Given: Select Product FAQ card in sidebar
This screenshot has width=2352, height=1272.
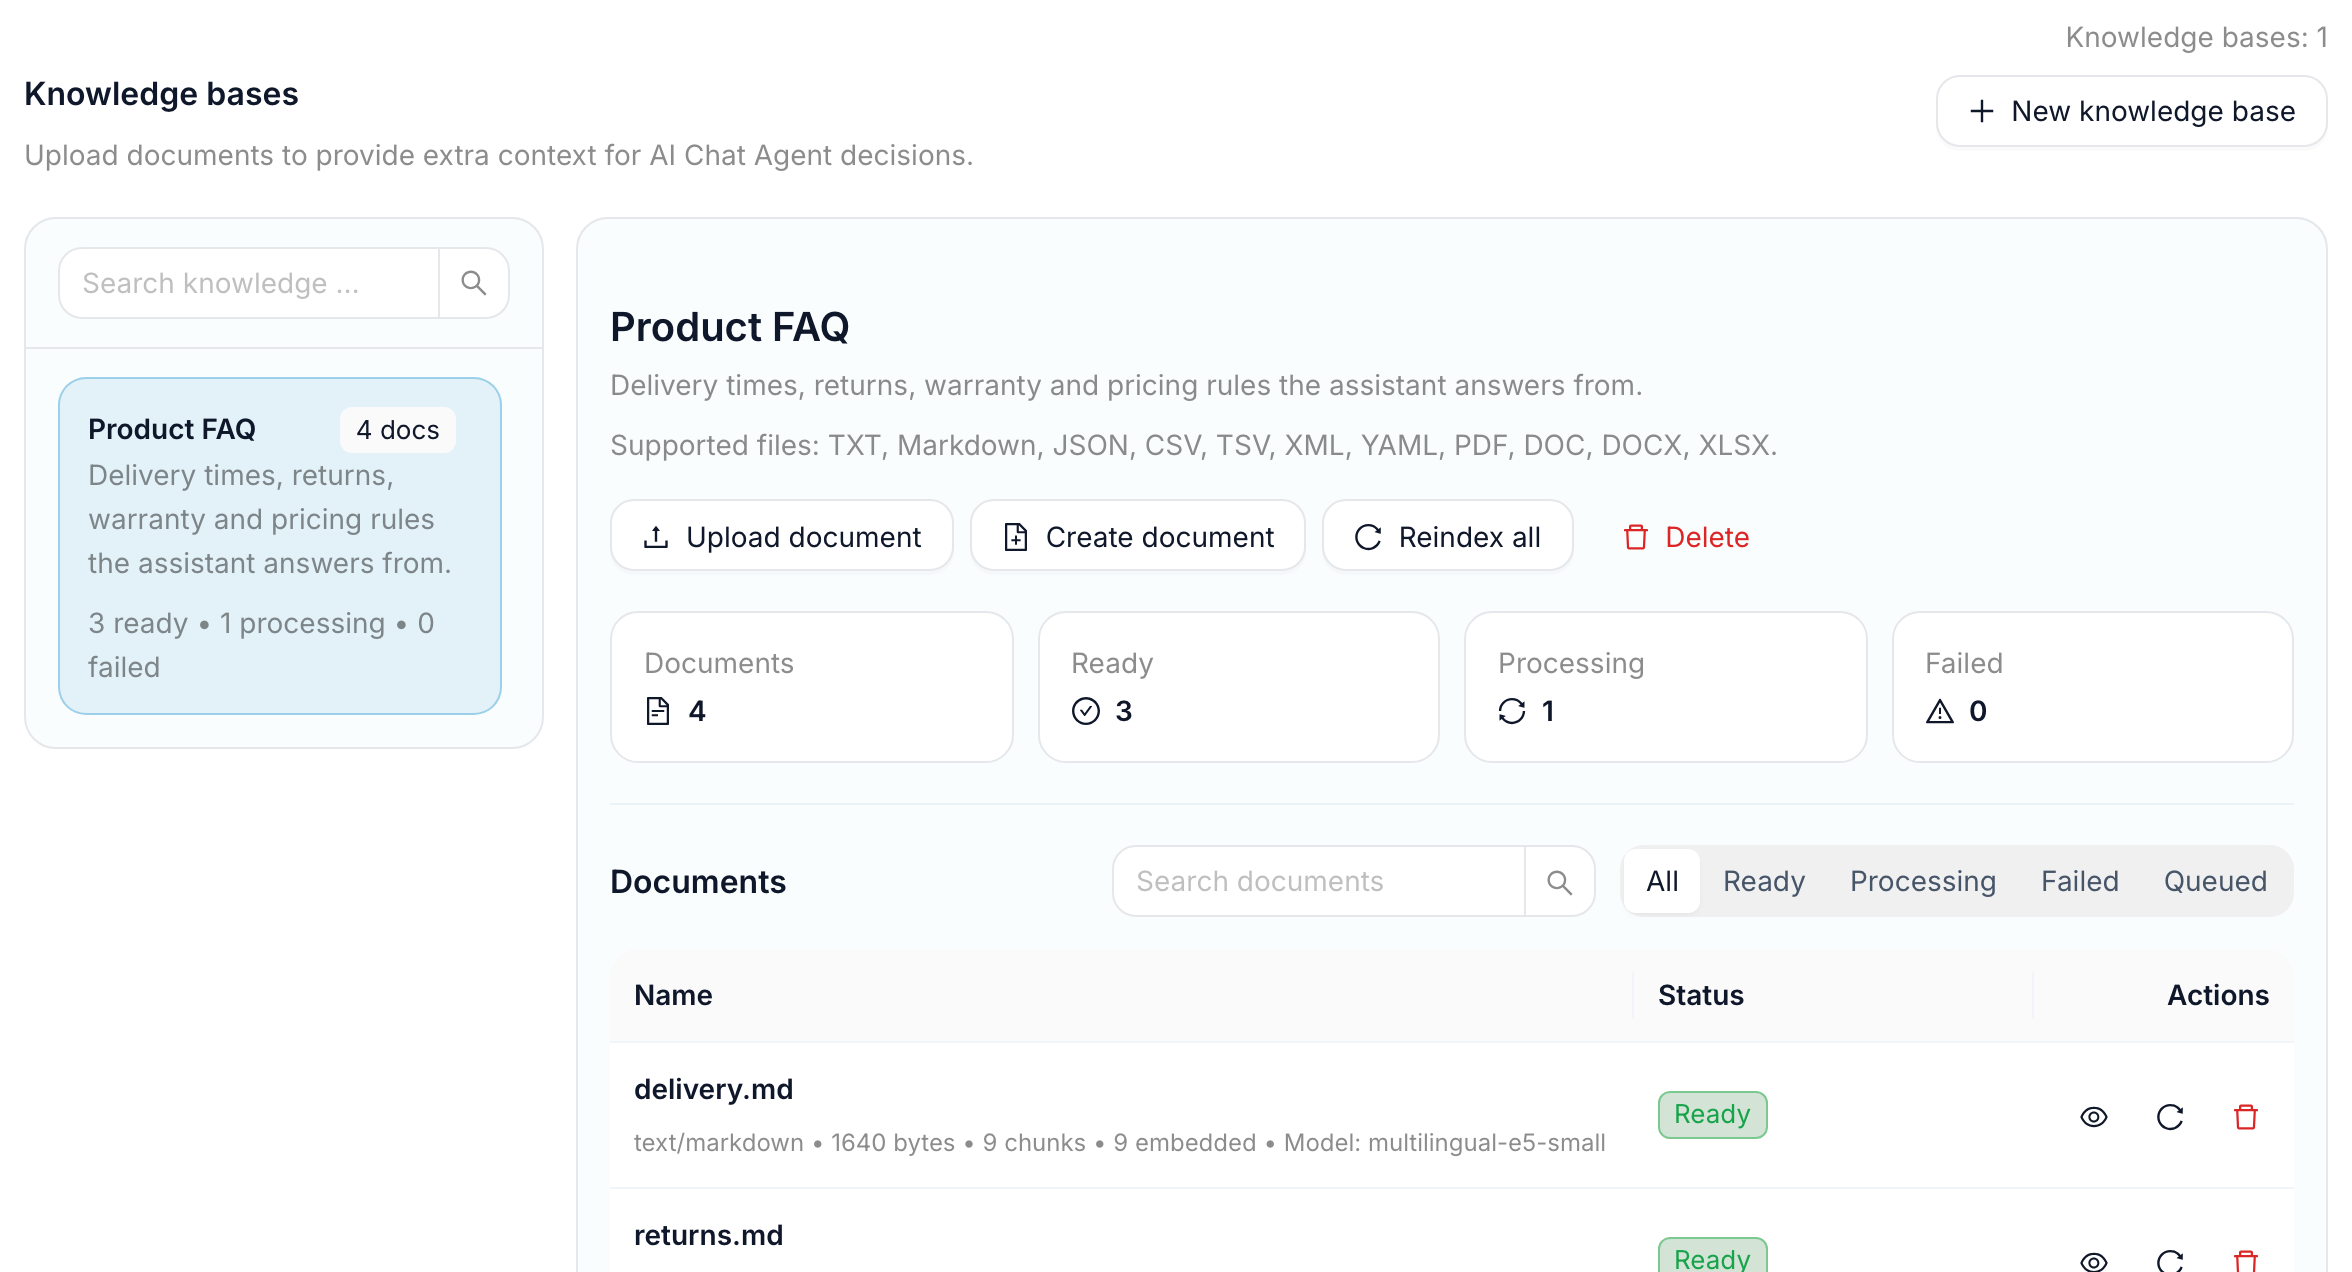Looking at the screenshot, I should point(280,546).
